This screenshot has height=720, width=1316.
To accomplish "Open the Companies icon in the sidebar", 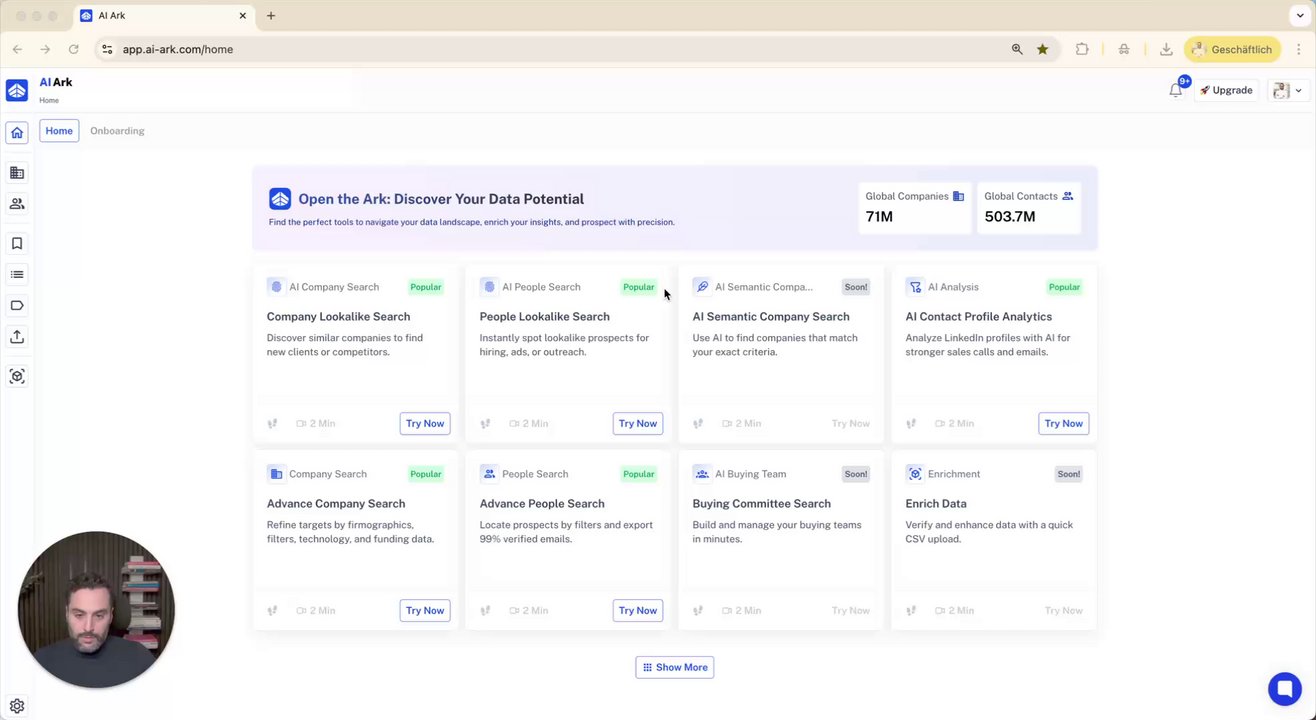I will point(17,173).
